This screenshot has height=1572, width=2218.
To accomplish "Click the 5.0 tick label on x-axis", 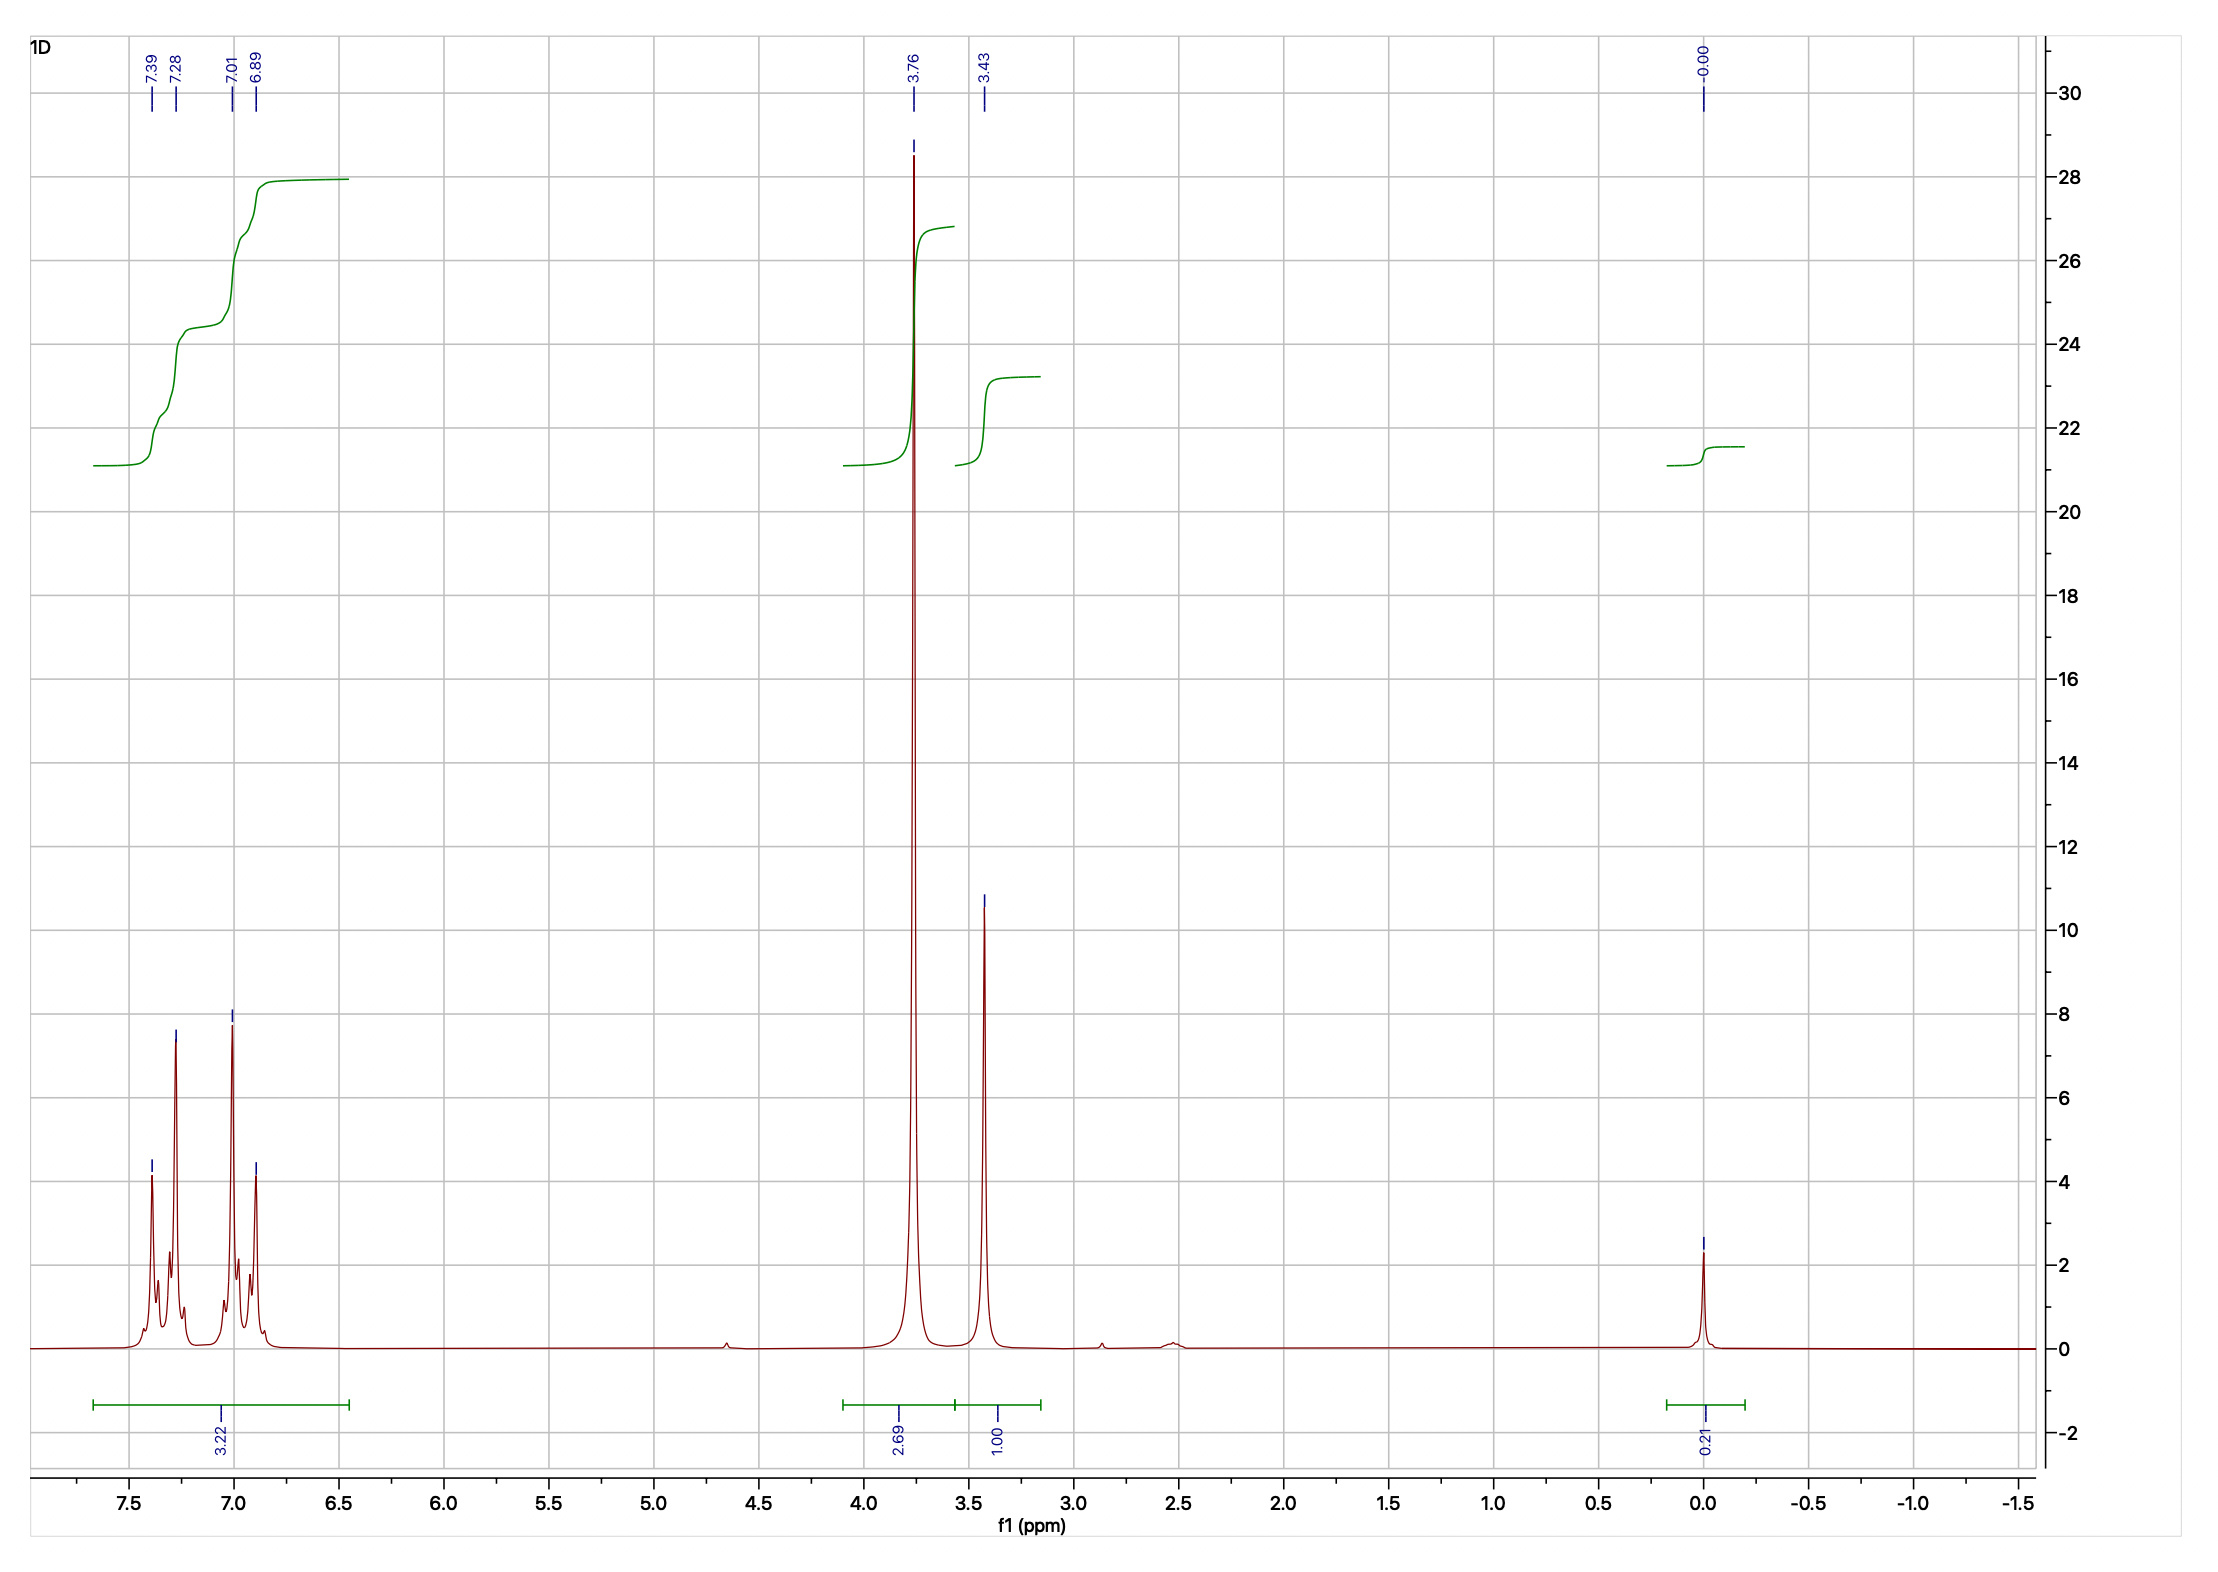I will (x=653, y=1503).
